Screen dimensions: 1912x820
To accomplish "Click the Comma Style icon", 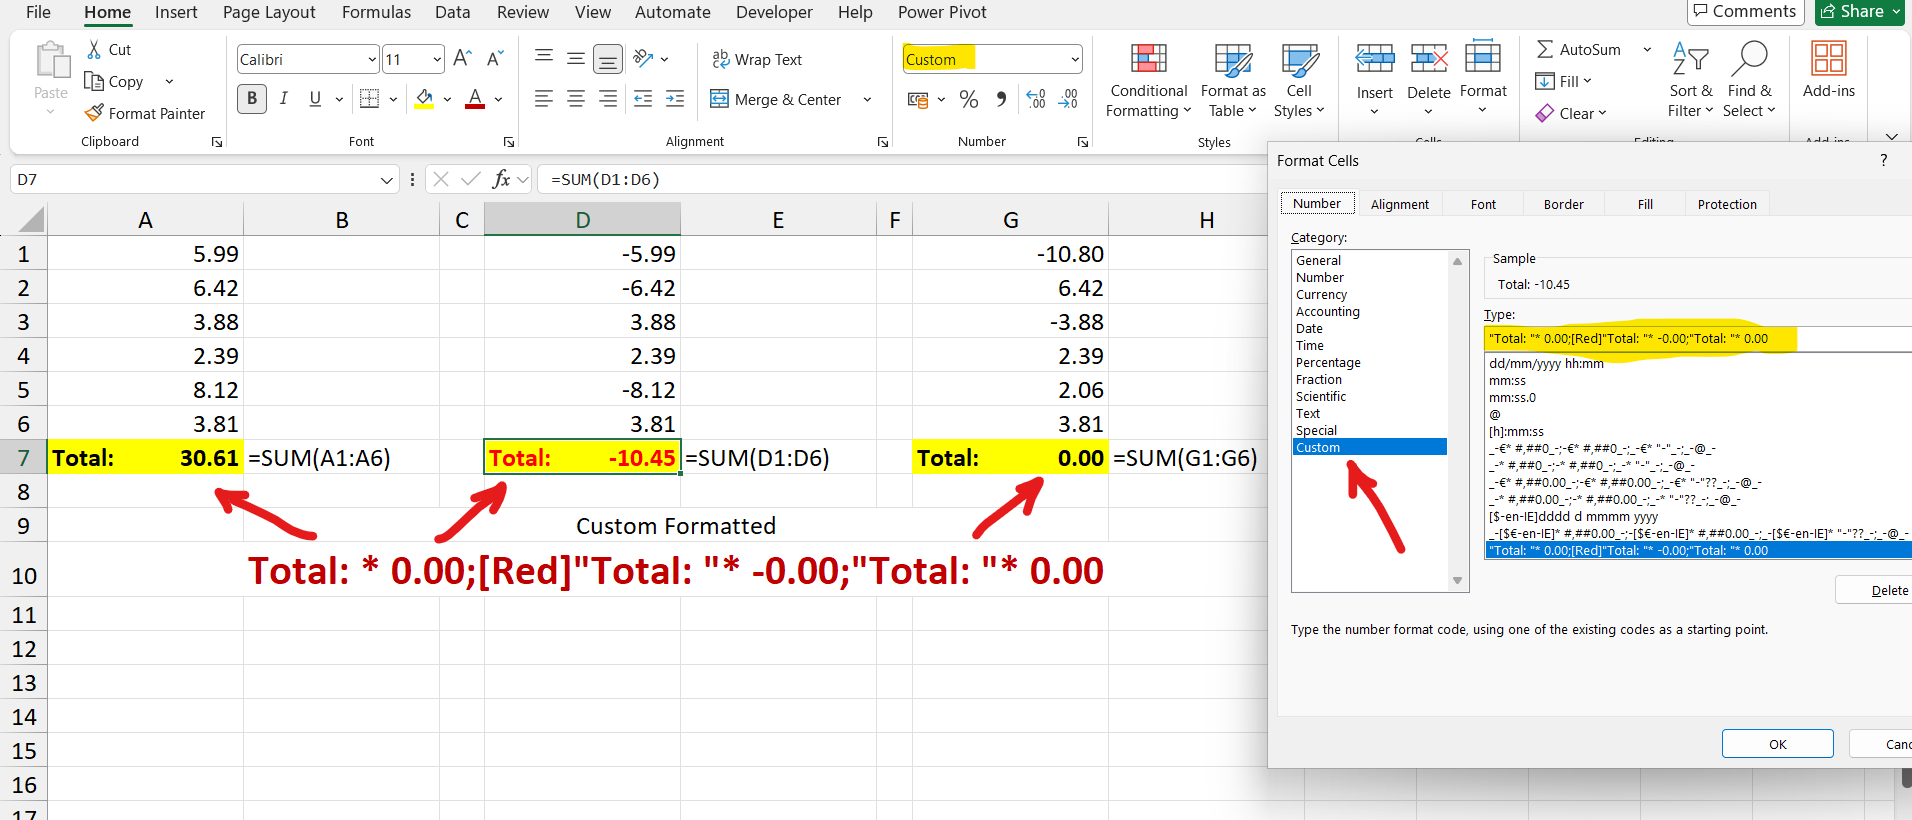I will [x=1001, y=99].
